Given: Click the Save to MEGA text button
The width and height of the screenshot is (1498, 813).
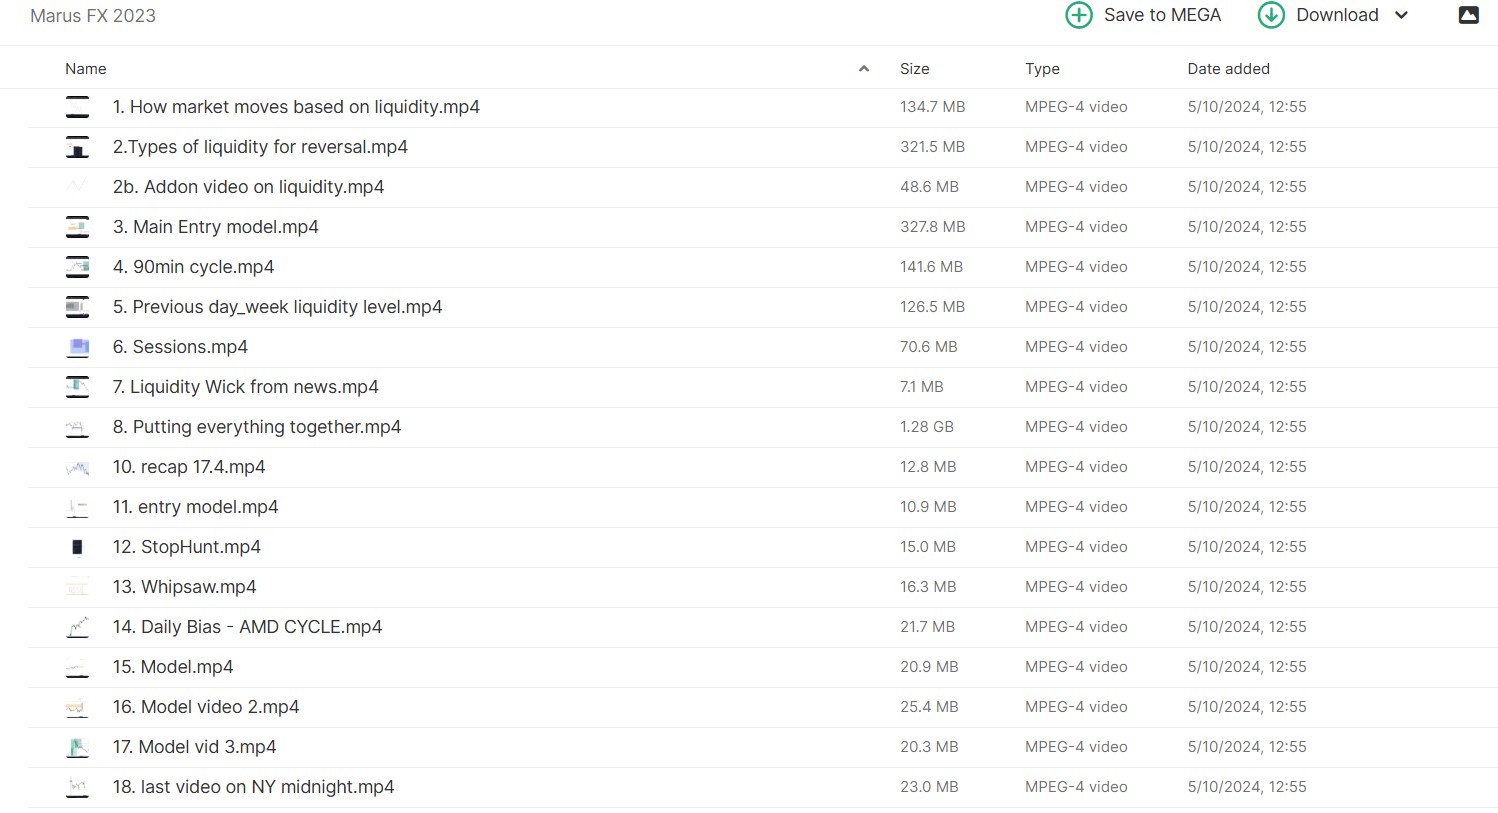Looking at the screenshot, I should click(1162, 15).
